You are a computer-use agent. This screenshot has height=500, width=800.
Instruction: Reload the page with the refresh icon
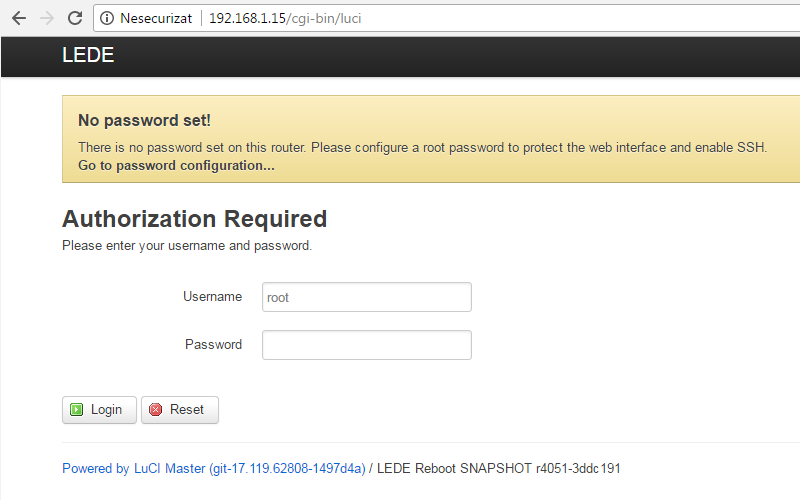pos(75,18)
